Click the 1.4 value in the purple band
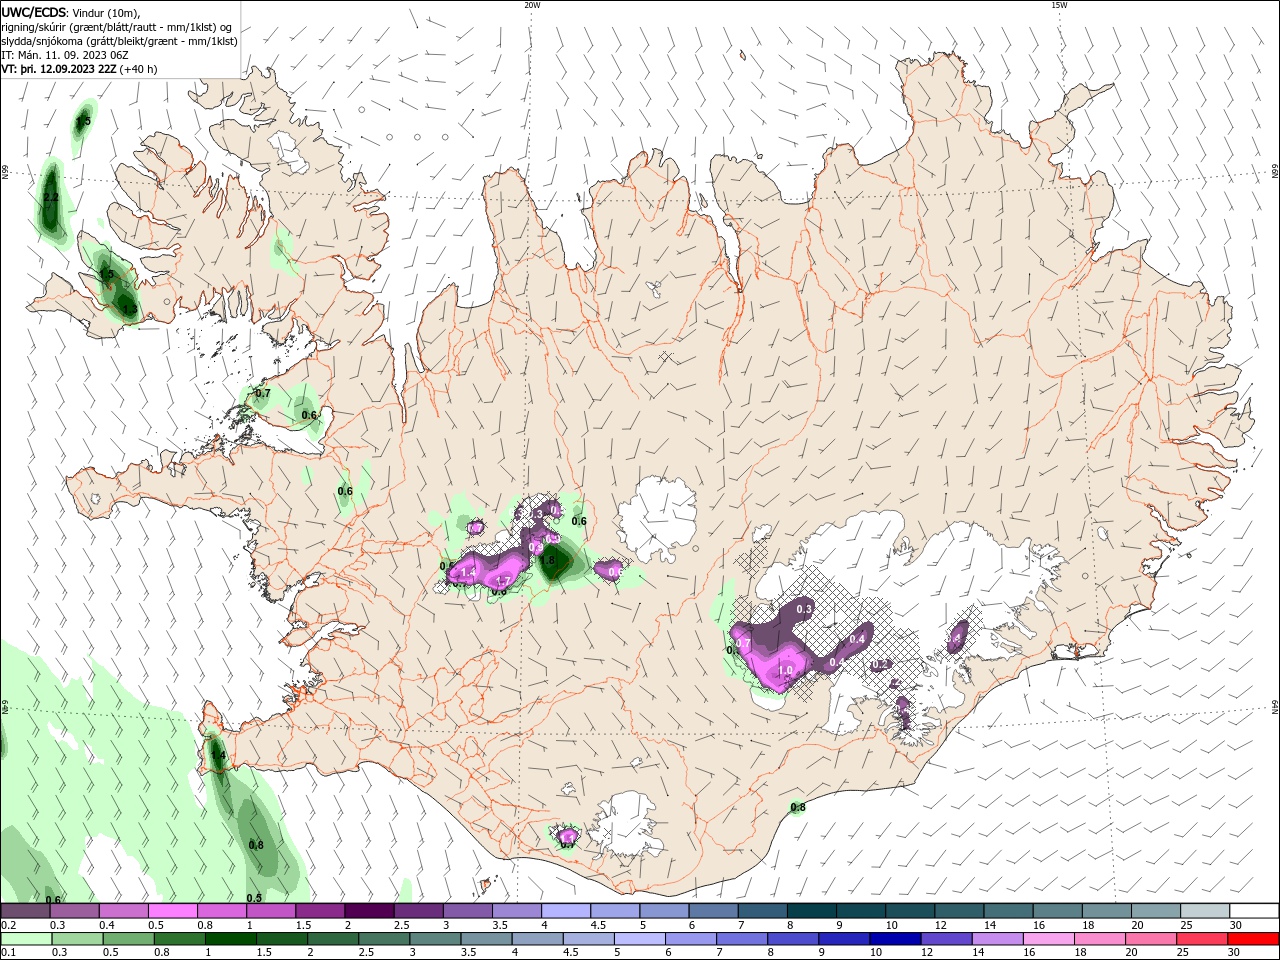1280x960 pixels. point(468,571)
